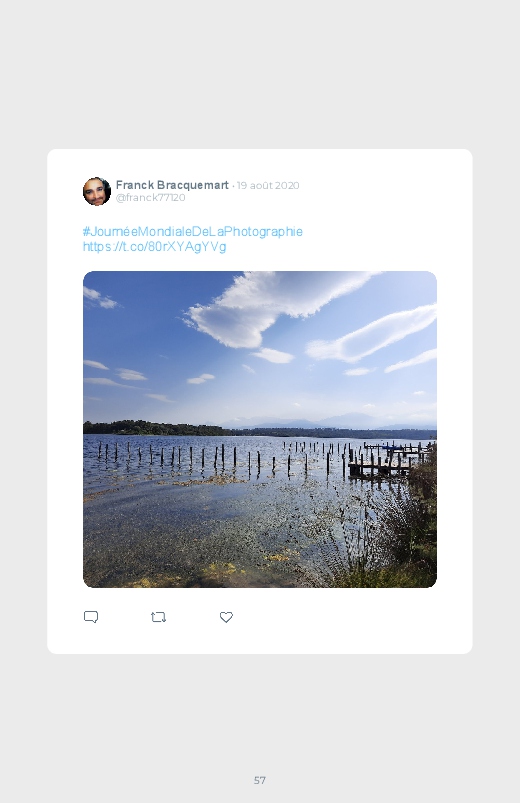Click the 19 août 2020 date
The height and width of the screenshot is (803, 520).
coord(268,185)
